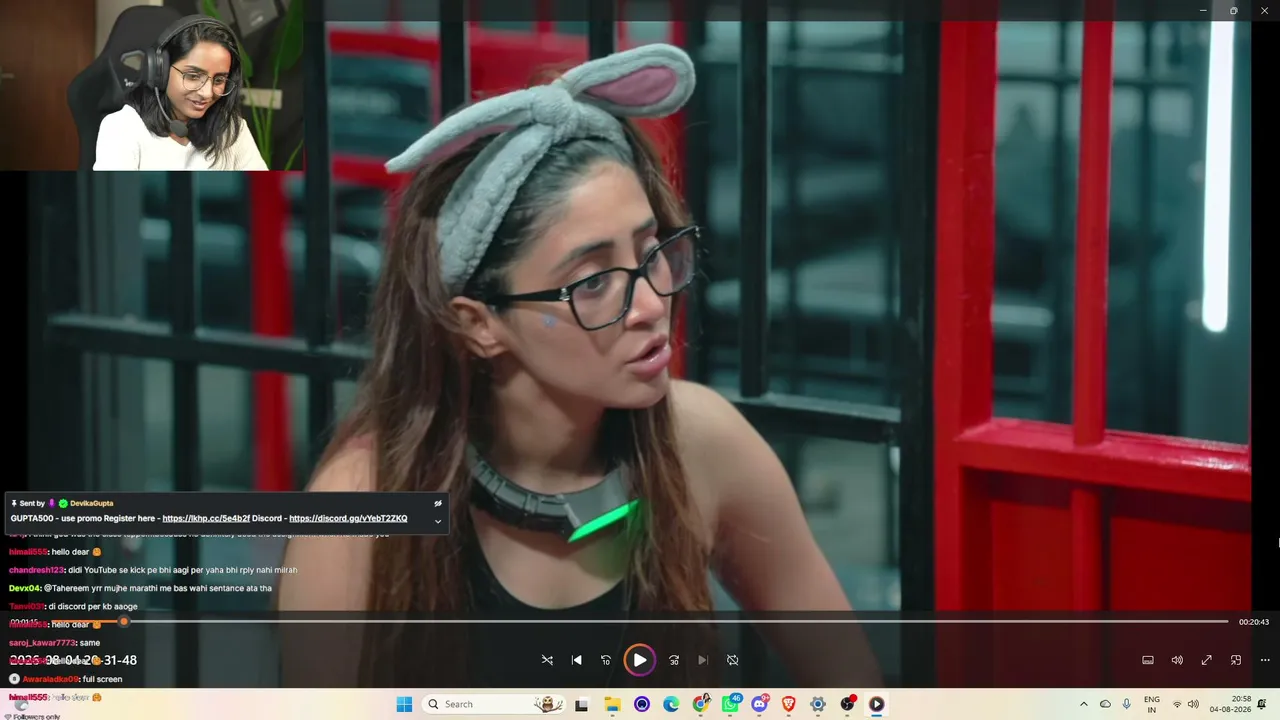1280x720 pixels.
Task: Open Task View from the taskbar
Action: click(x=581, y=704)
